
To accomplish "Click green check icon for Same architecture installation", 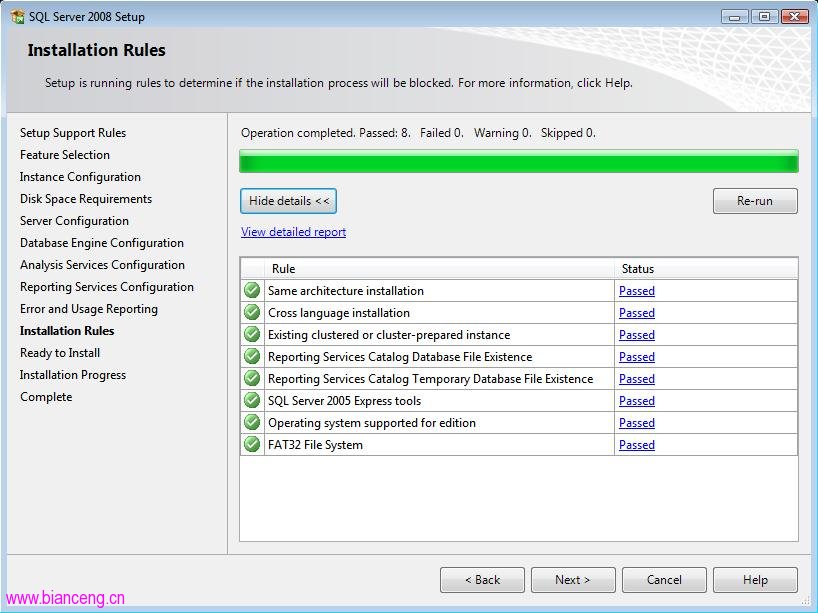I will [x=252, y=290].
